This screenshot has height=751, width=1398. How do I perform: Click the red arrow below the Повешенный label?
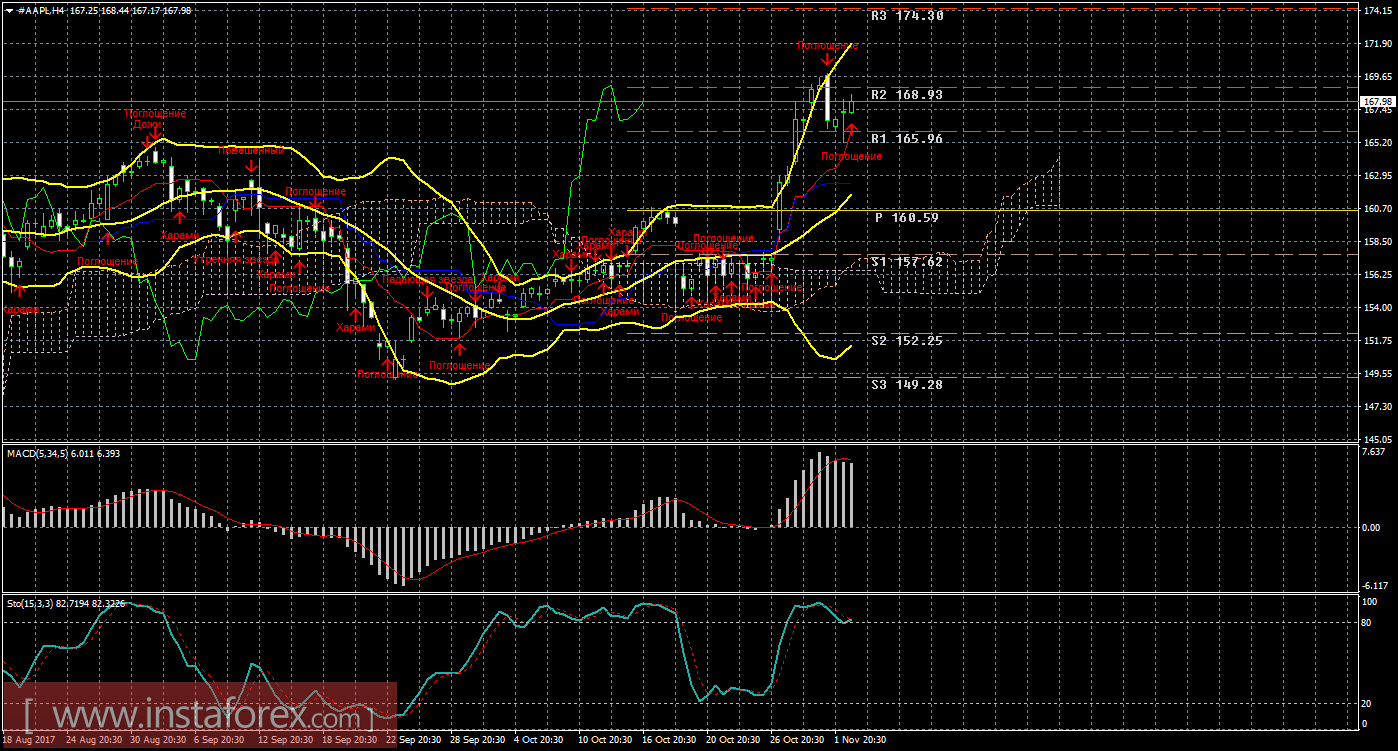coord(253,166)
